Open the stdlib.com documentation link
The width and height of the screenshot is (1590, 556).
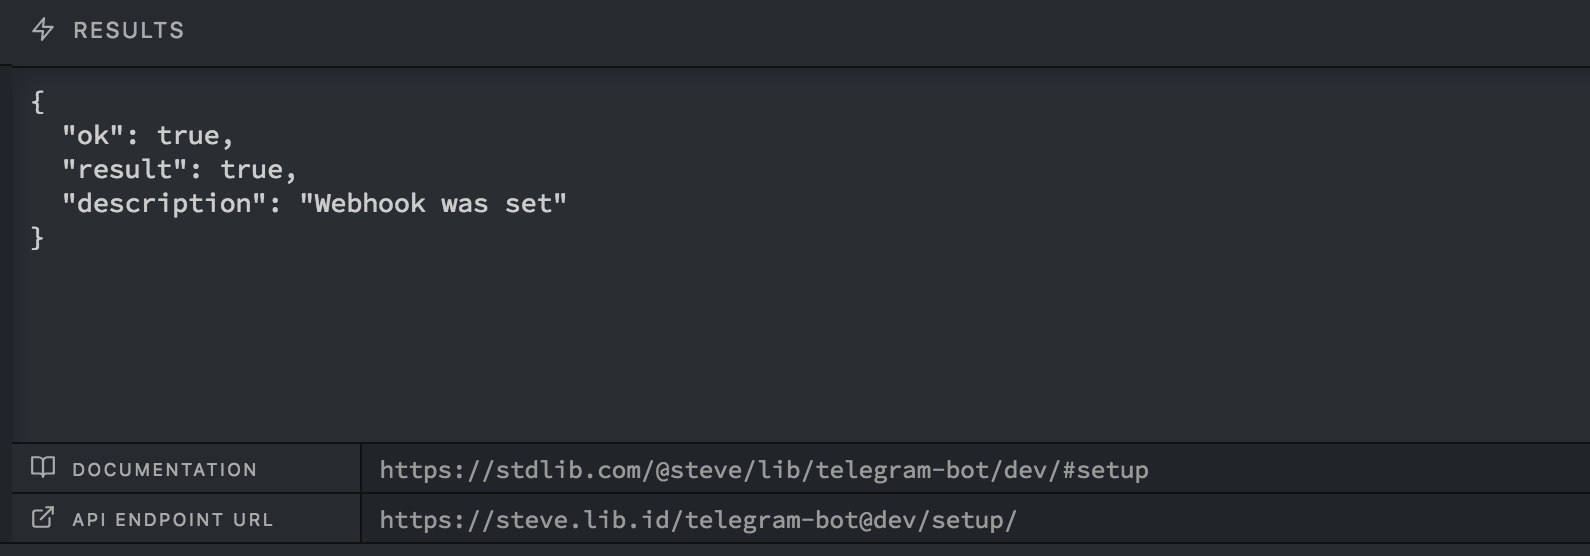coord(763,470)
